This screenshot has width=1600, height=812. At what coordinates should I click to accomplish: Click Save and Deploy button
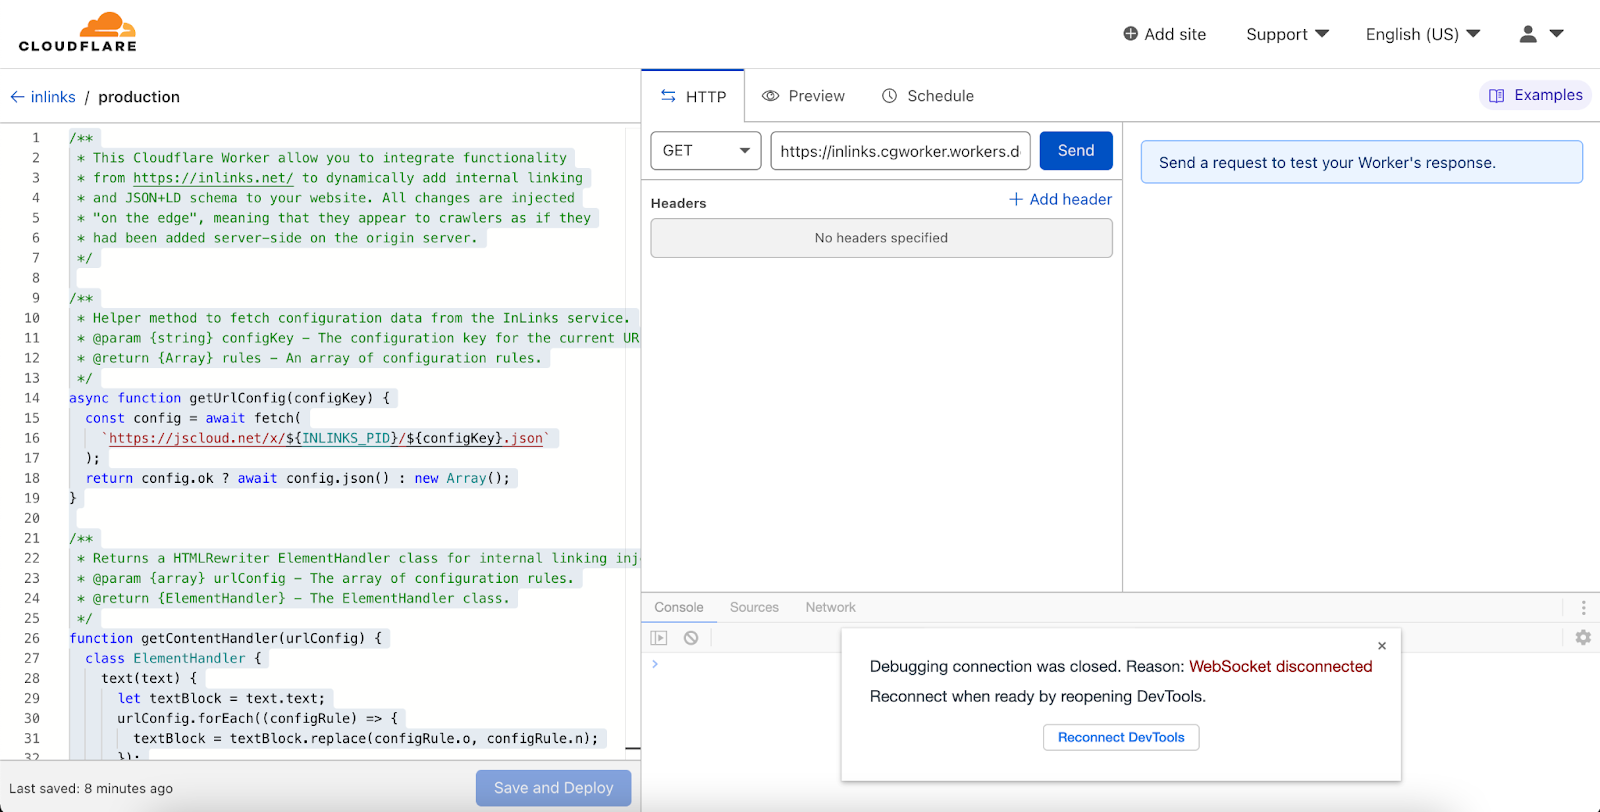(553, 788)
